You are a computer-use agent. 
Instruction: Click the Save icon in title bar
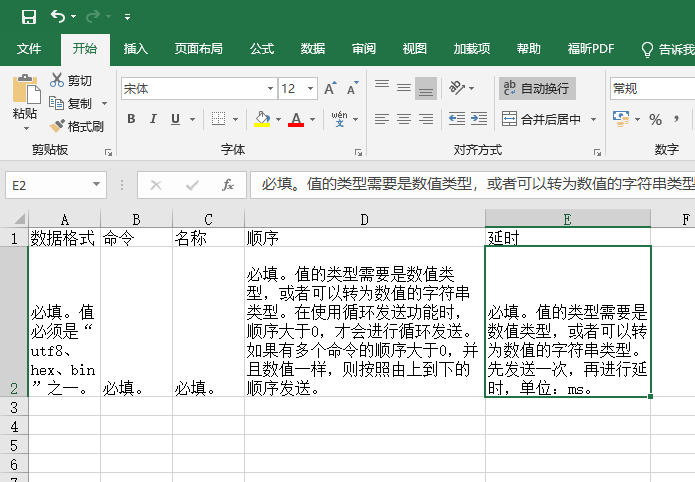point(28,17)
